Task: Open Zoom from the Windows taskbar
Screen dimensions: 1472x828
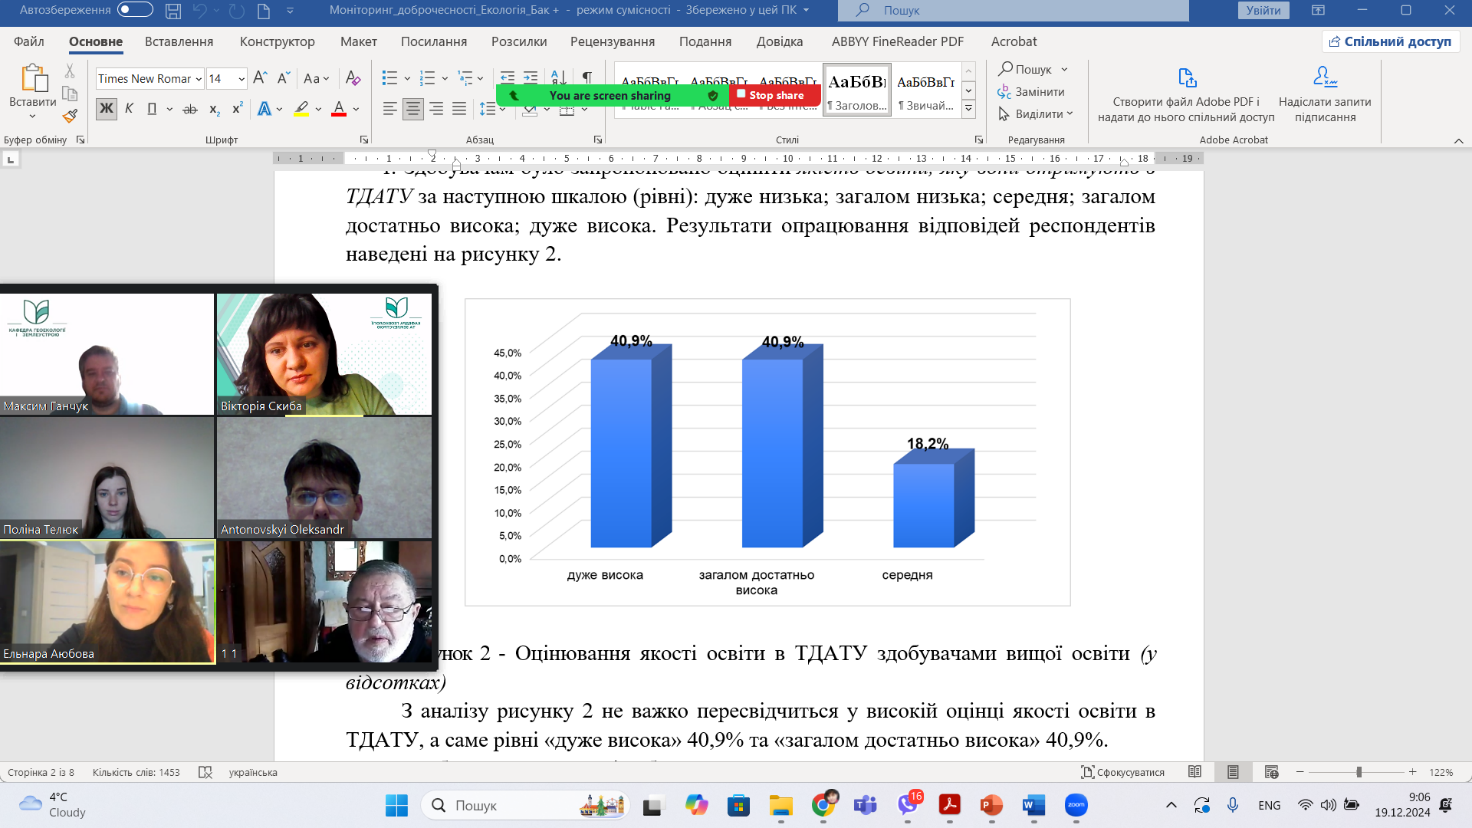Action: [1076, 805]
